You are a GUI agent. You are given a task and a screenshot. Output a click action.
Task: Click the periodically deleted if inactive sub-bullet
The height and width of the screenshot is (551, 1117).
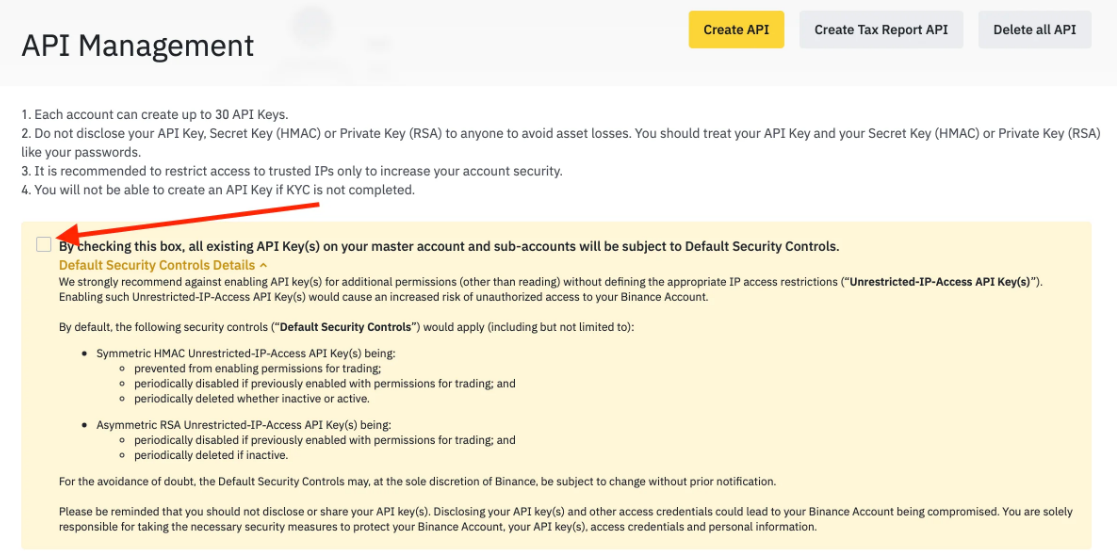click(211, 455)
